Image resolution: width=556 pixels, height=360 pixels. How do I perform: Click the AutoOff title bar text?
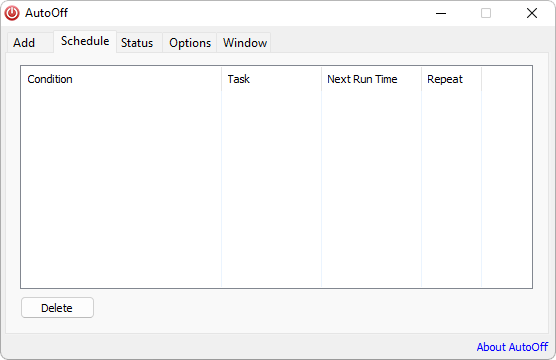tap(46, 13)
